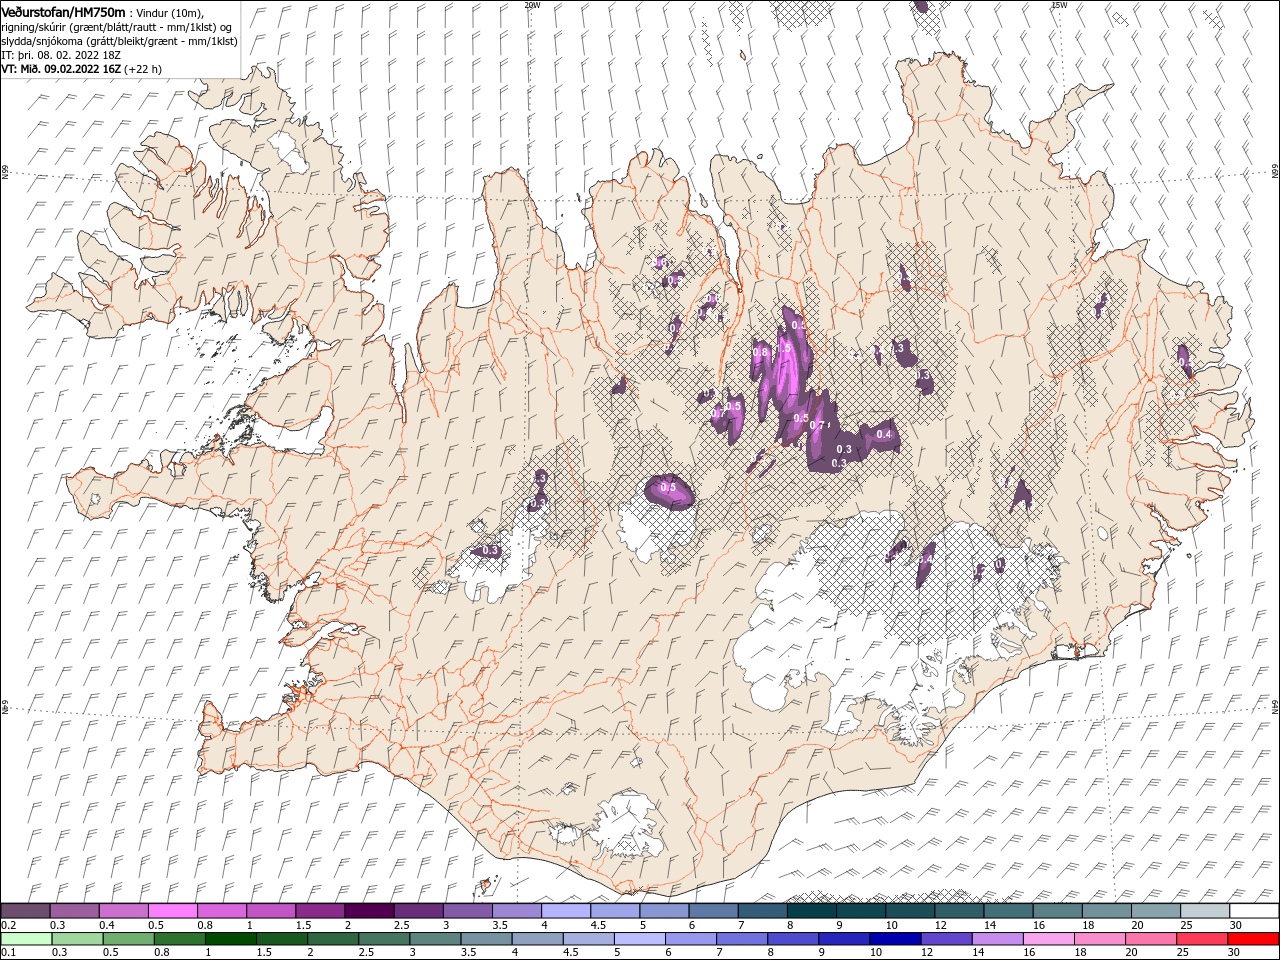Click the 'rigning/skúrir' legend description line
This screenshot has width=1280, height=960.
tap(117, 27)
